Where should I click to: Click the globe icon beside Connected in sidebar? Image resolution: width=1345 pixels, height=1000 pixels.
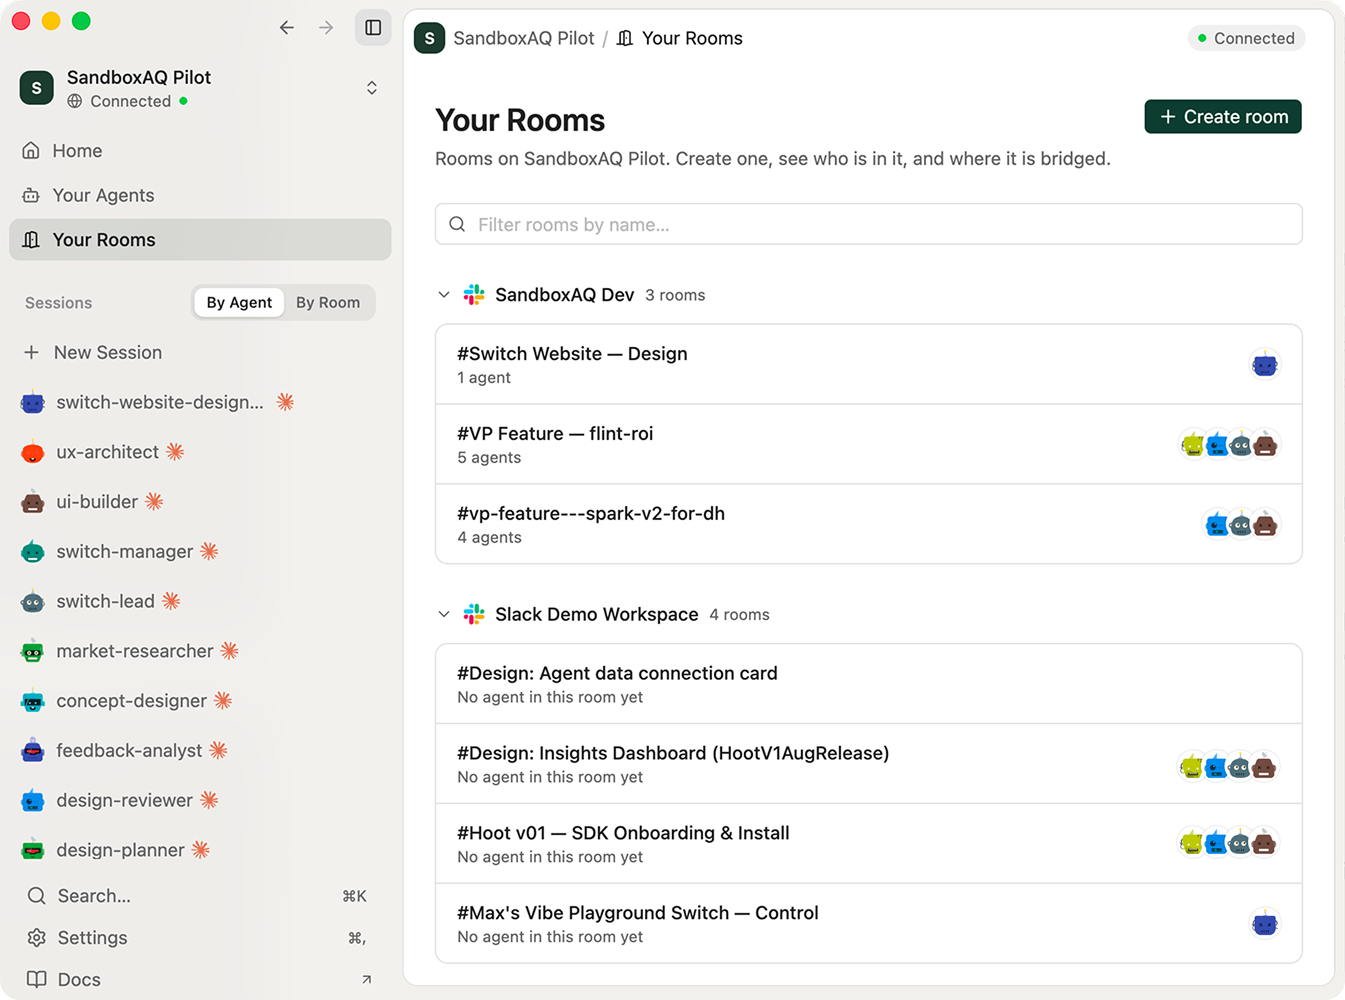click(x=75, y=101)
